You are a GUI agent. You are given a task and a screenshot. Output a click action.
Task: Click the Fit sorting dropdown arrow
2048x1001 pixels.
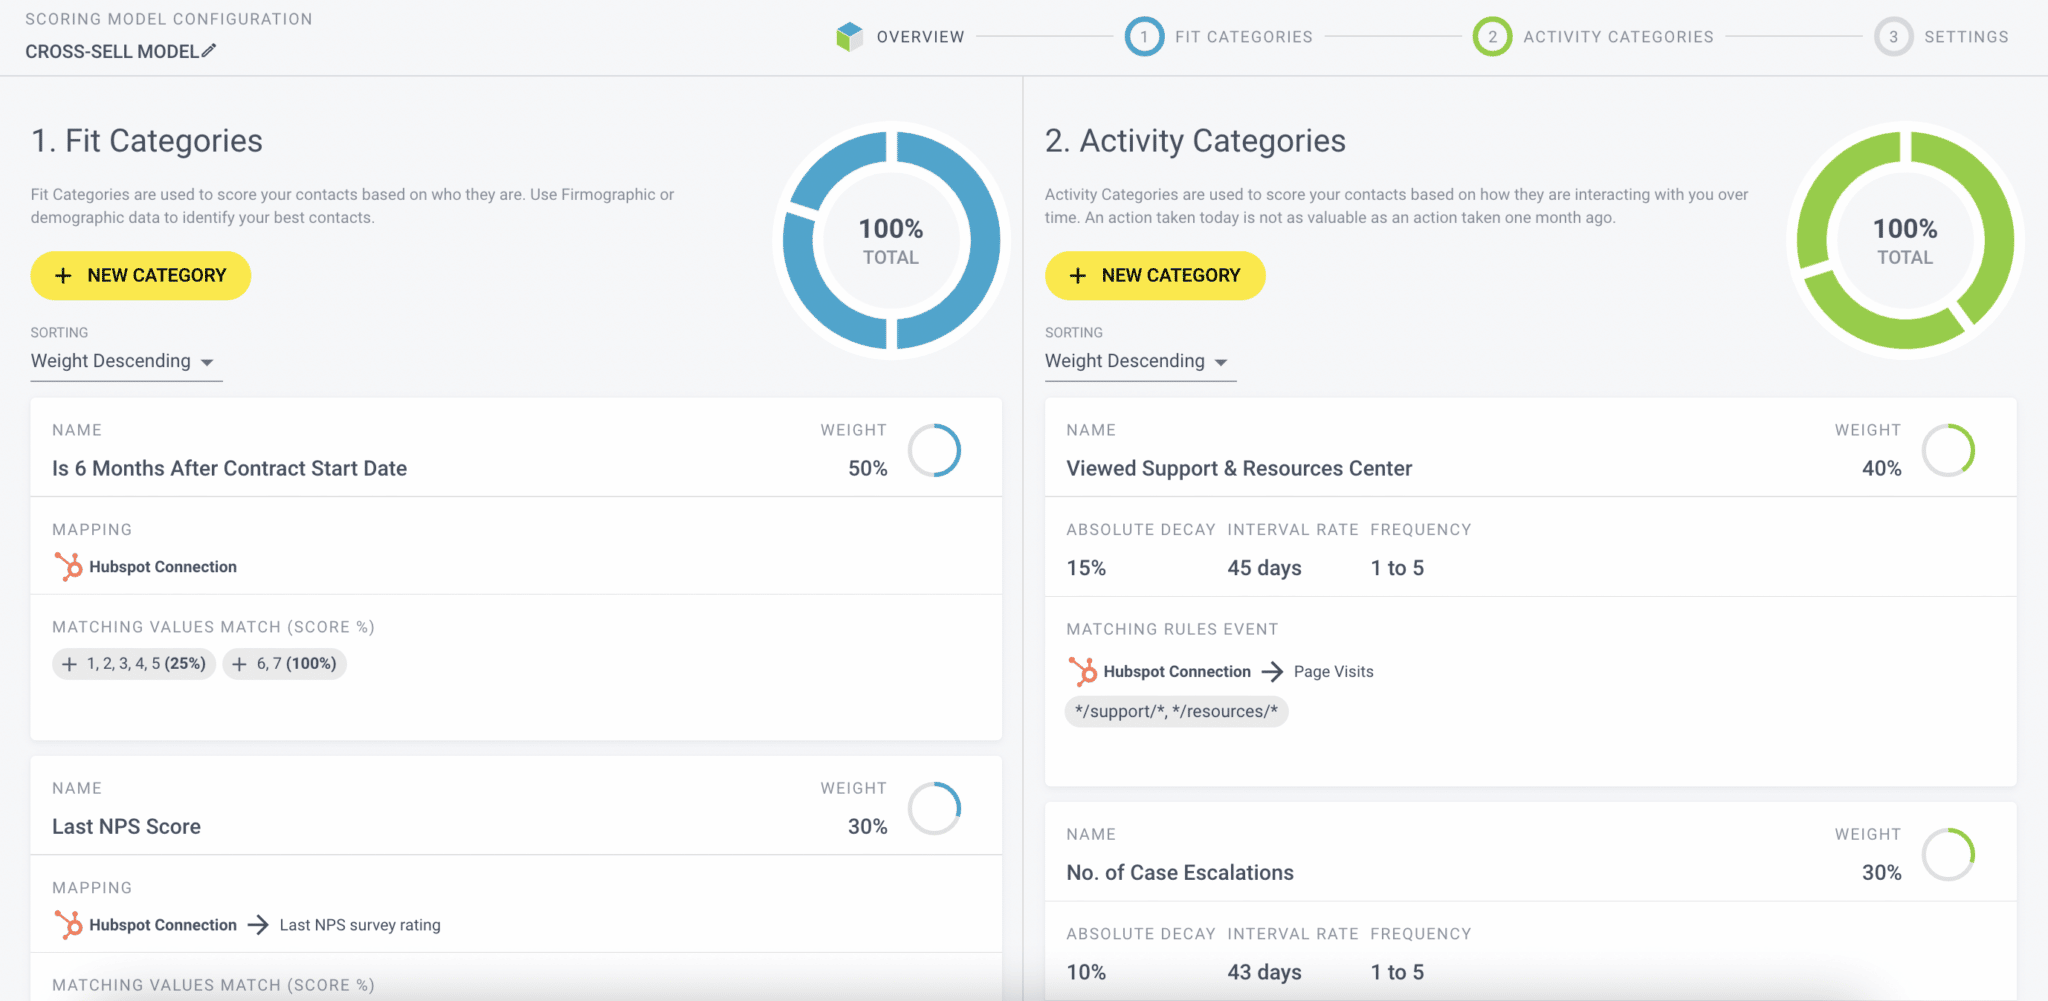tap(207, 362)
